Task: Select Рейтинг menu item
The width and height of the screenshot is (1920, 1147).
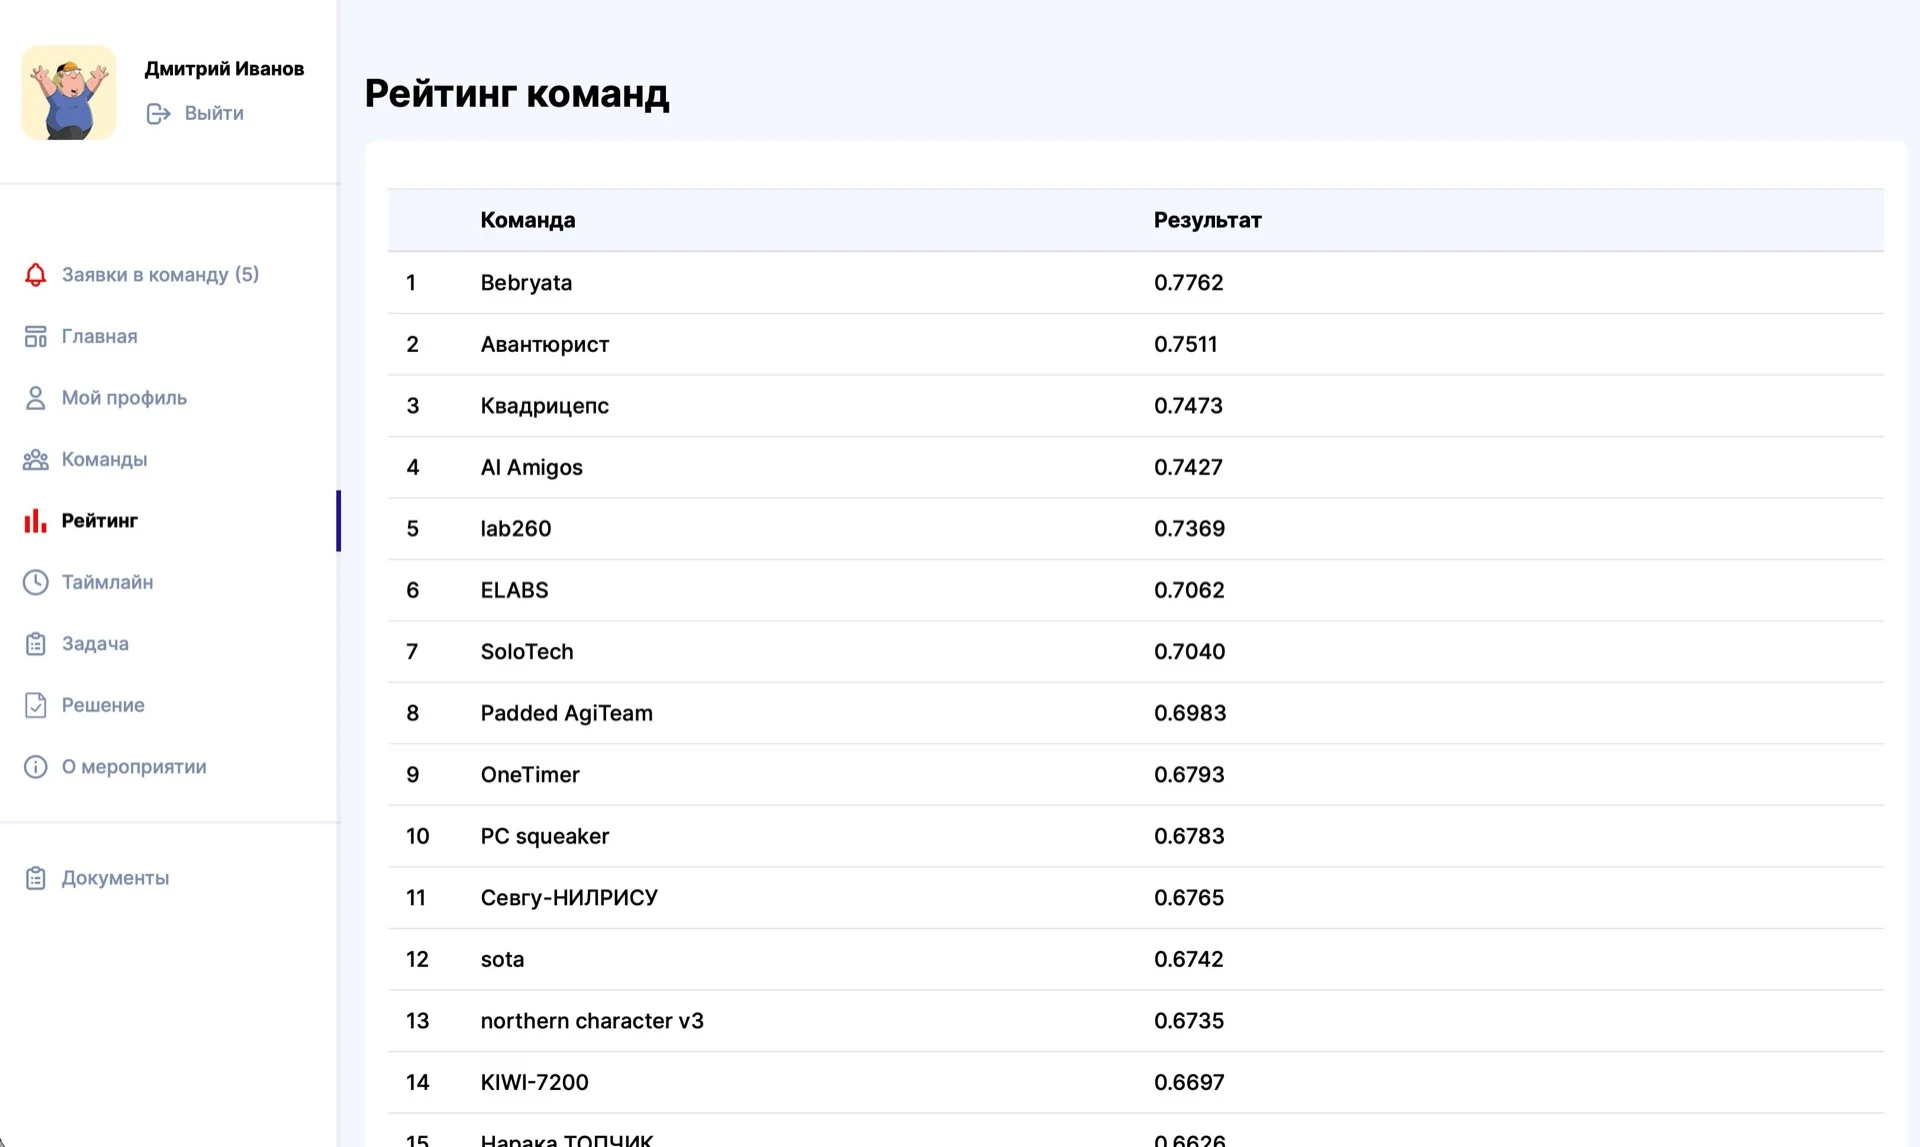Action: pyautogui.click(x=99, y=521)
